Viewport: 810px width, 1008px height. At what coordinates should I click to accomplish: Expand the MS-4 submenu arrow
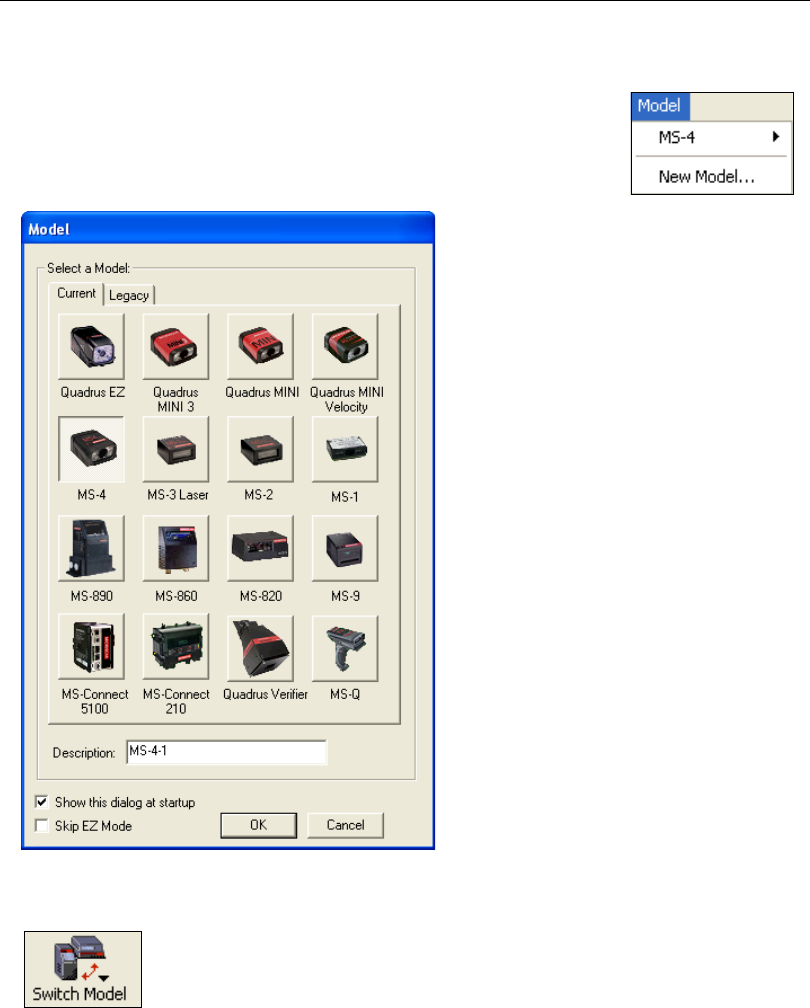776,137
